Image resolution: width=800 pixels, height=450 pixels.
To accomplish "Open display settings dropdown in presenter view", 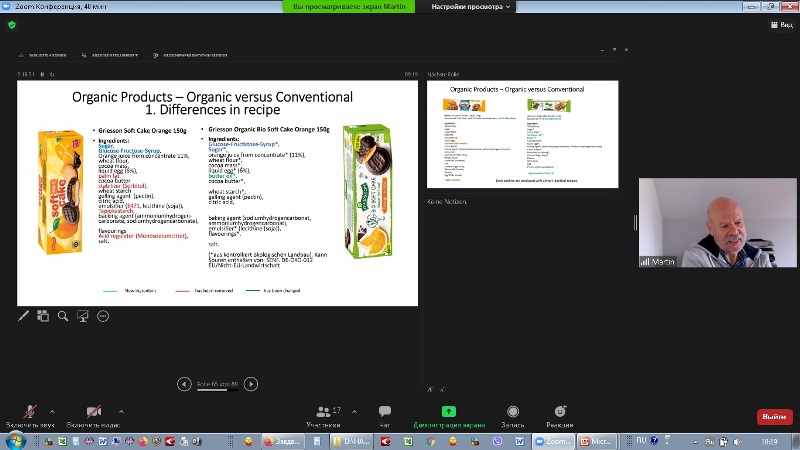I will (x=110, y=55).
